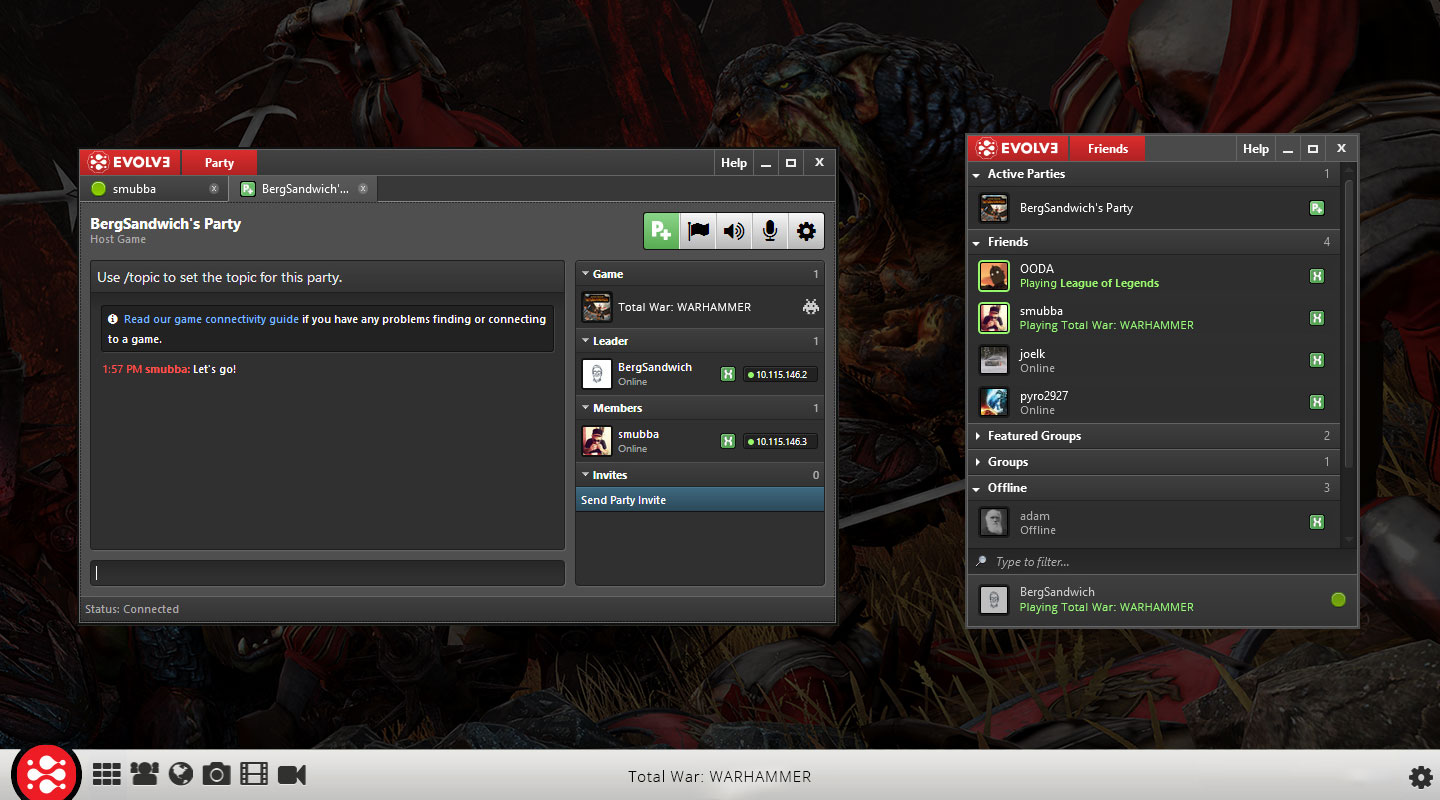
Task: Close the BergSandwich party tab
Action: point(363,188)
